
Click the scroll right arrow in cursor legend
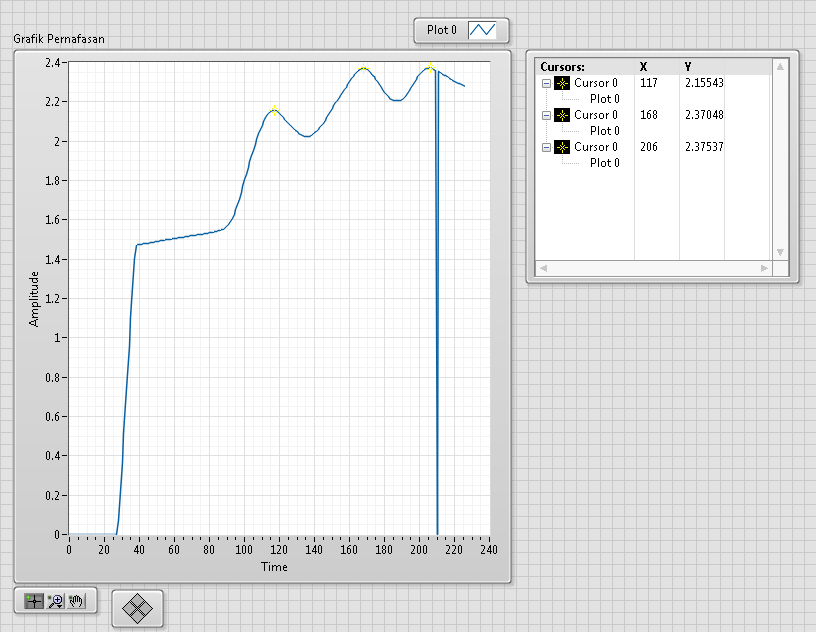click(764, 268)
